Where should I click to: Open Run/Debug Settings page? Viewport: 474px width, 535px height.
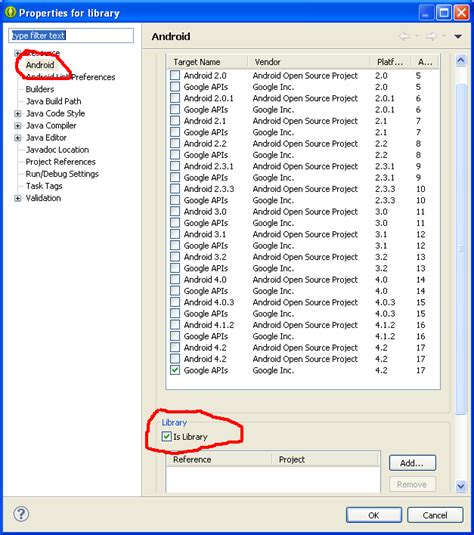pyautogui.click(x=62, y=174)
